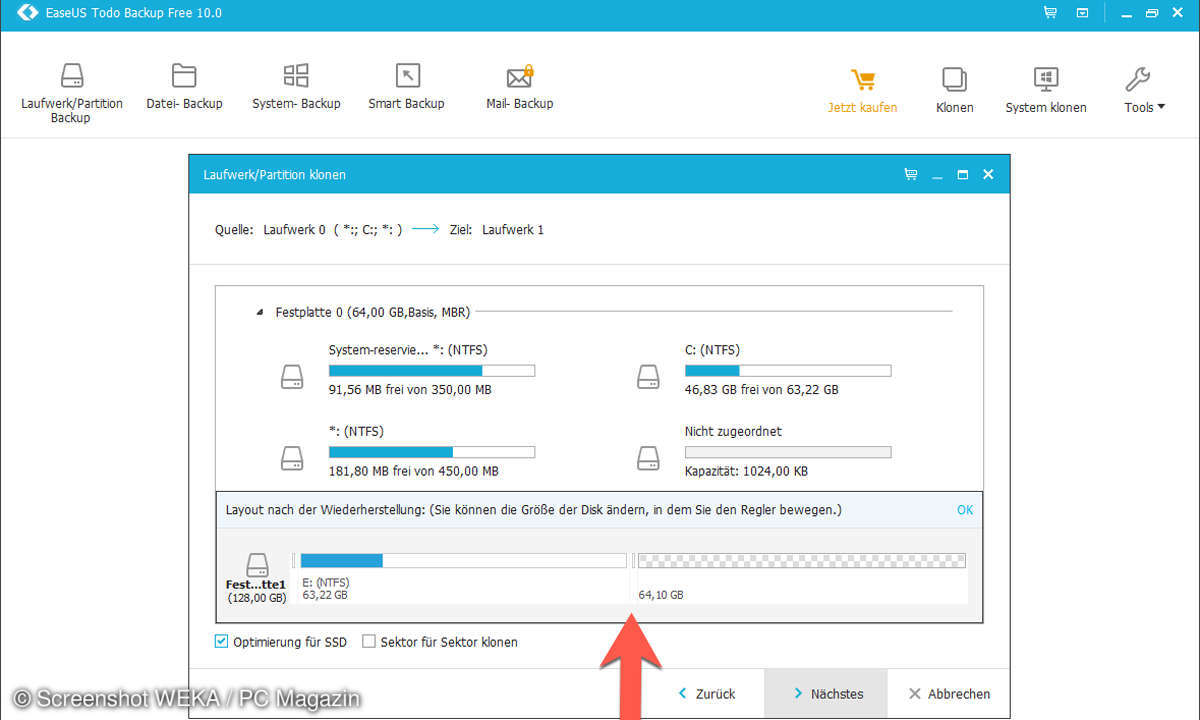Launch Smart Backup
The width and height of the screenshot is (1200, 720).
coord(406,88)
